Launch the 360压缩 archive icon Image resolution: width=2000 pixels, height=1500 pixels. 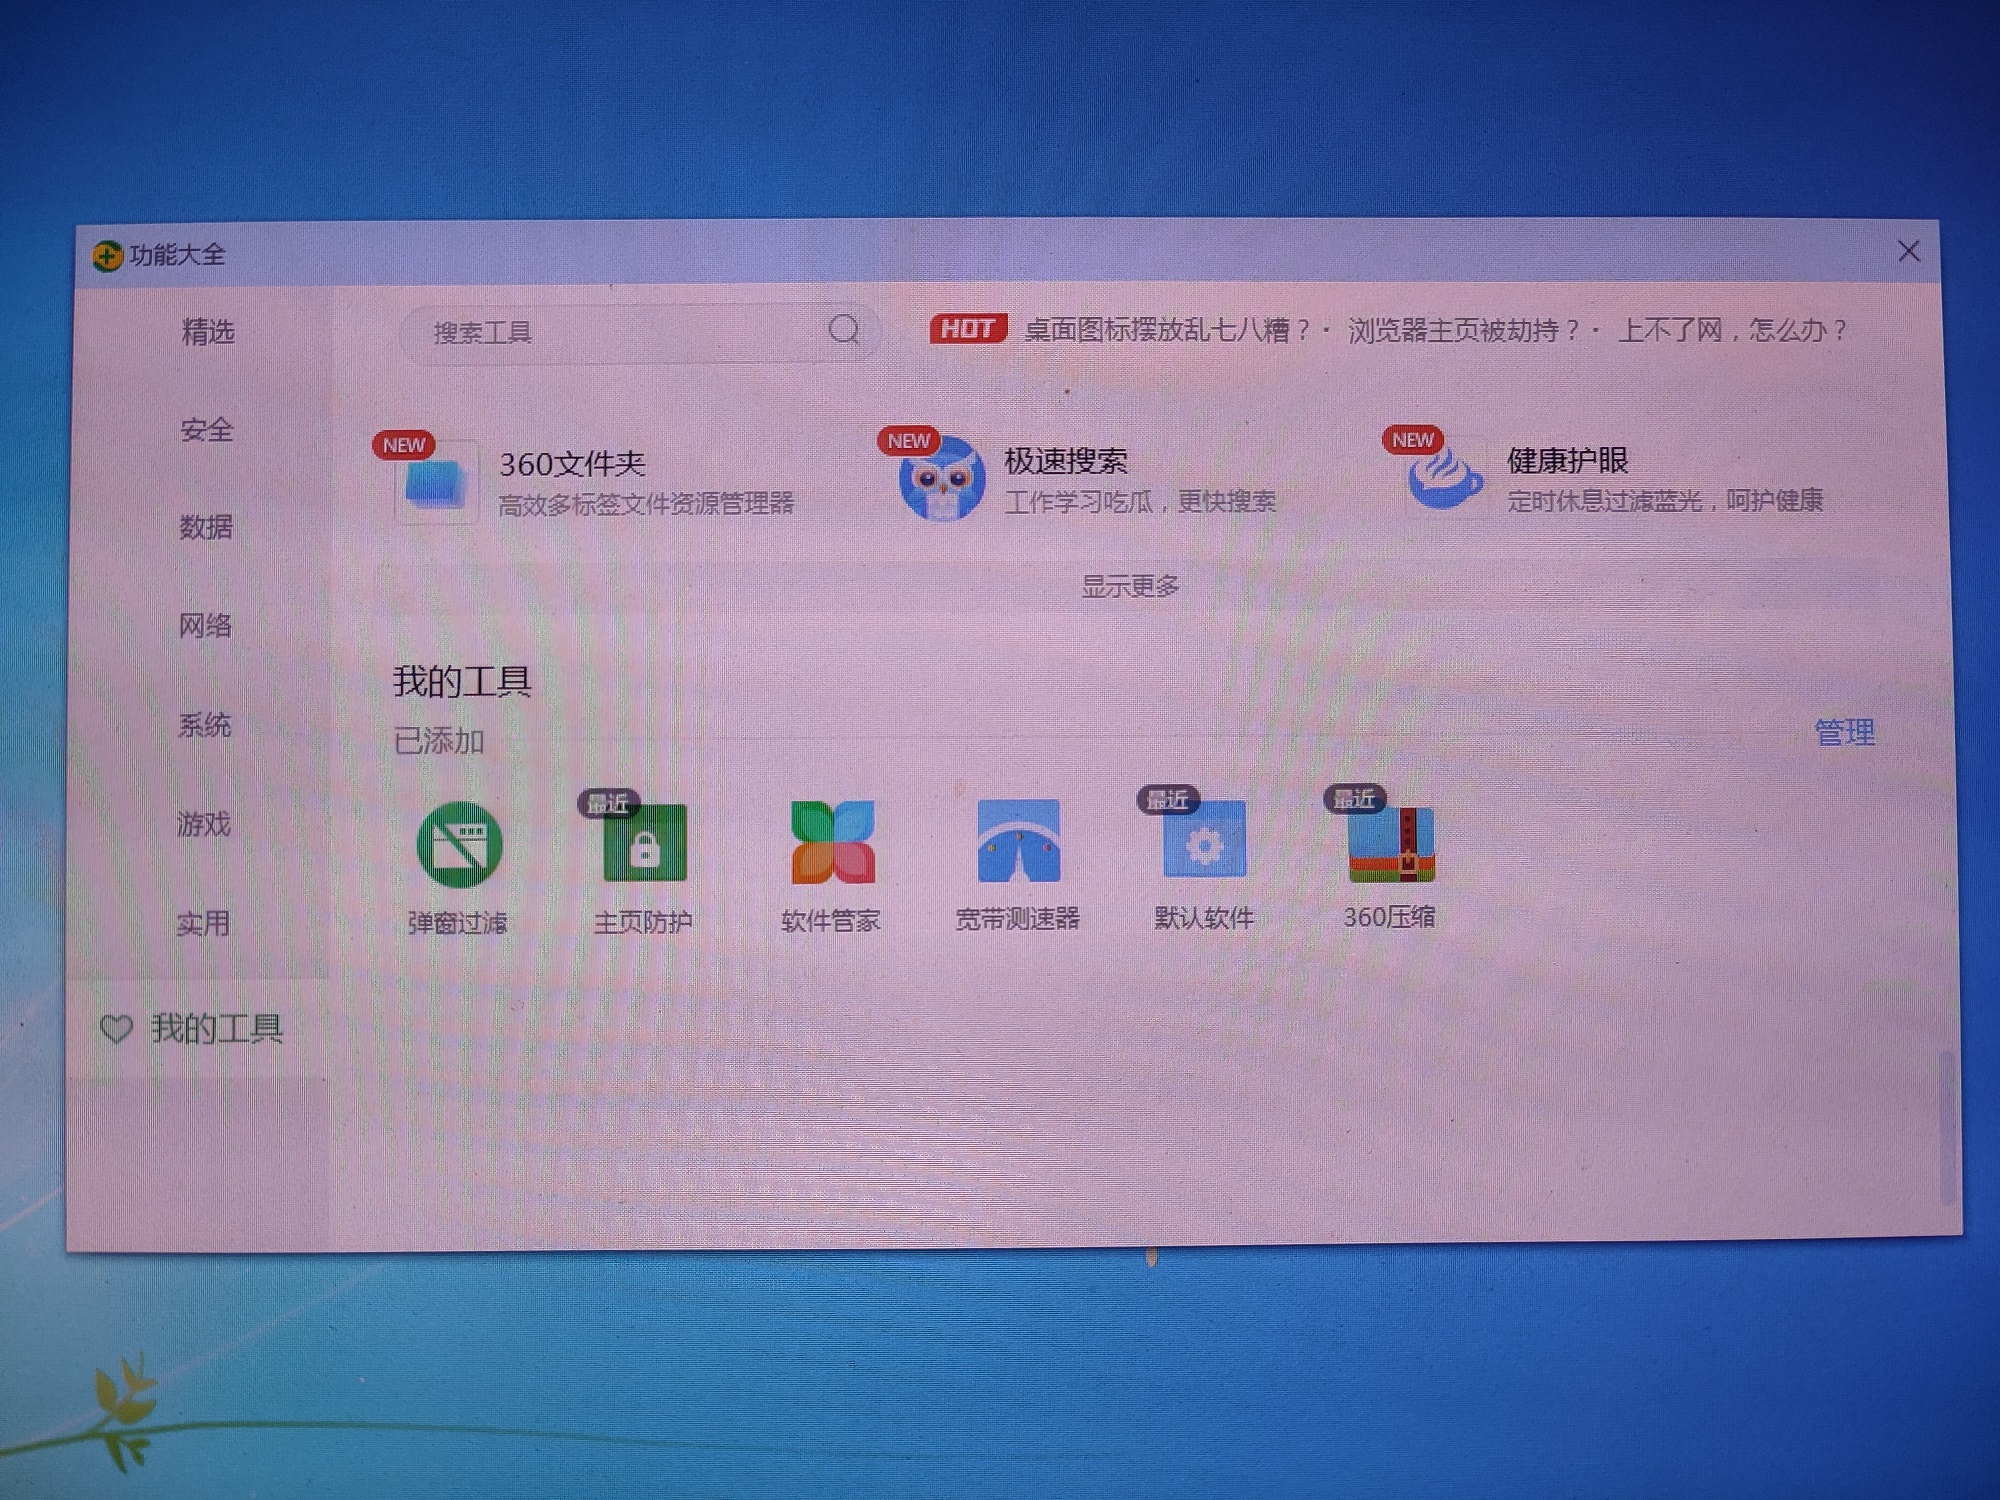pos(1391,843)
